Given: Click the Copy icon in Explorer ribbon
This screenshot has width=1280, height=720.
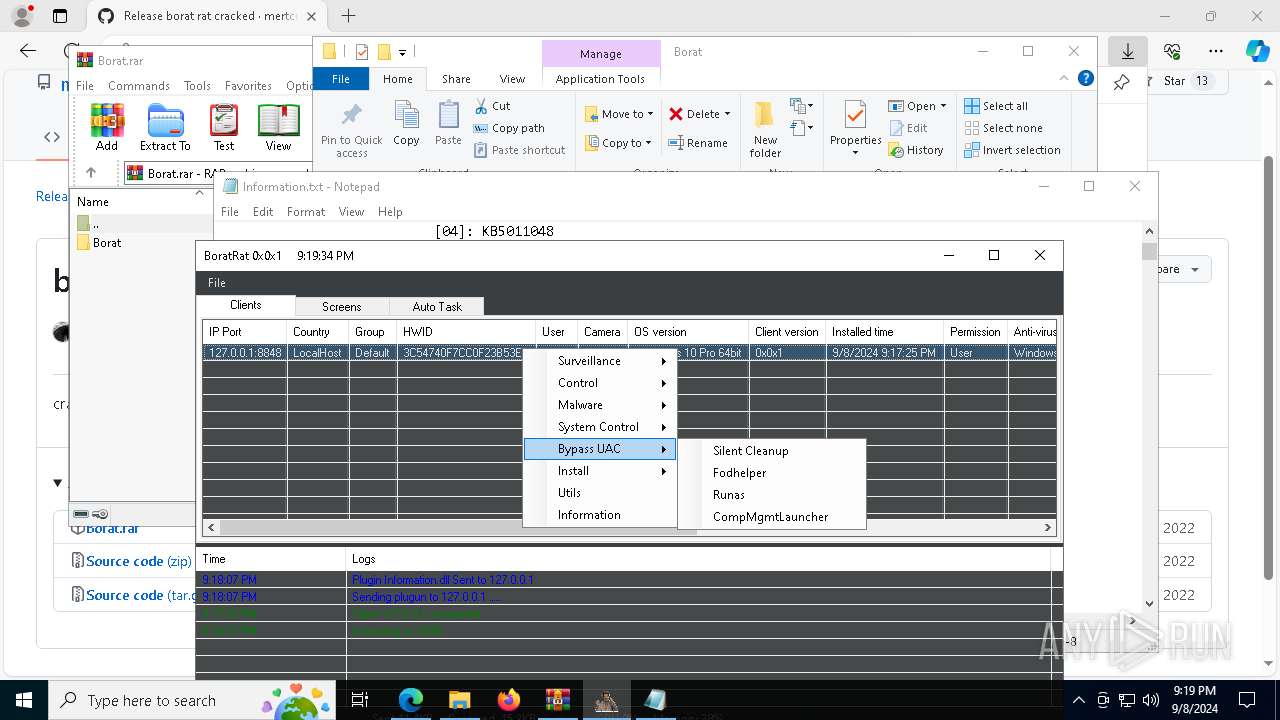Looking at the screenshot, I should [406, 123].
